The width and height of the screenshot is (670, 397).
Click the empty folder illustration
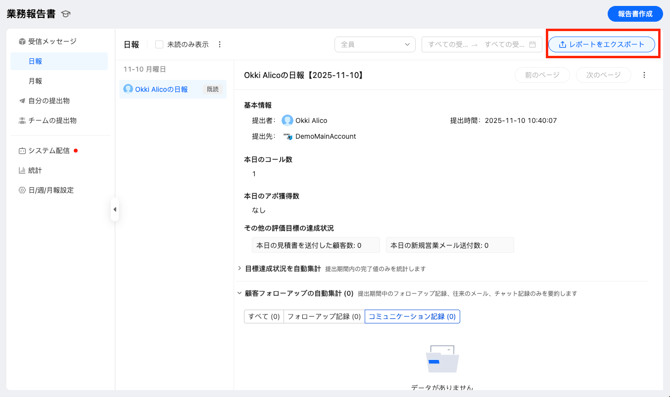(443, 359)
